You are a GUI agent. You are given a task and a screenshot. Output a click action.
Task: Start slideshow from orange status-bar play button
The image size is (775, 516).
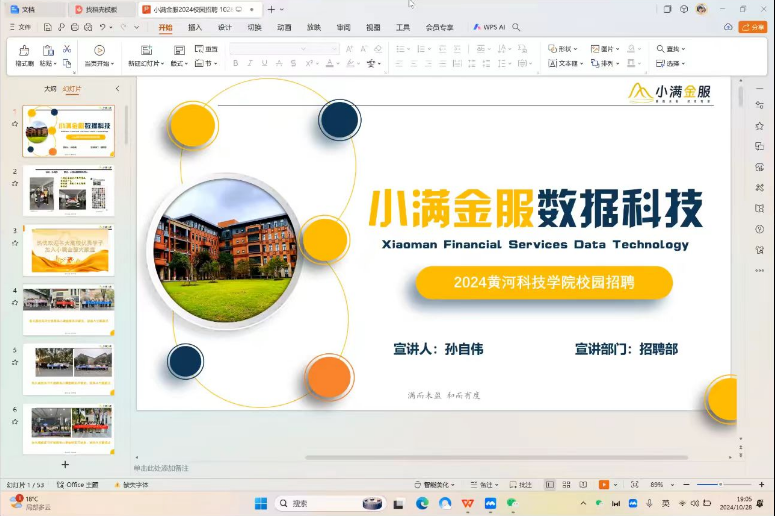603,485
